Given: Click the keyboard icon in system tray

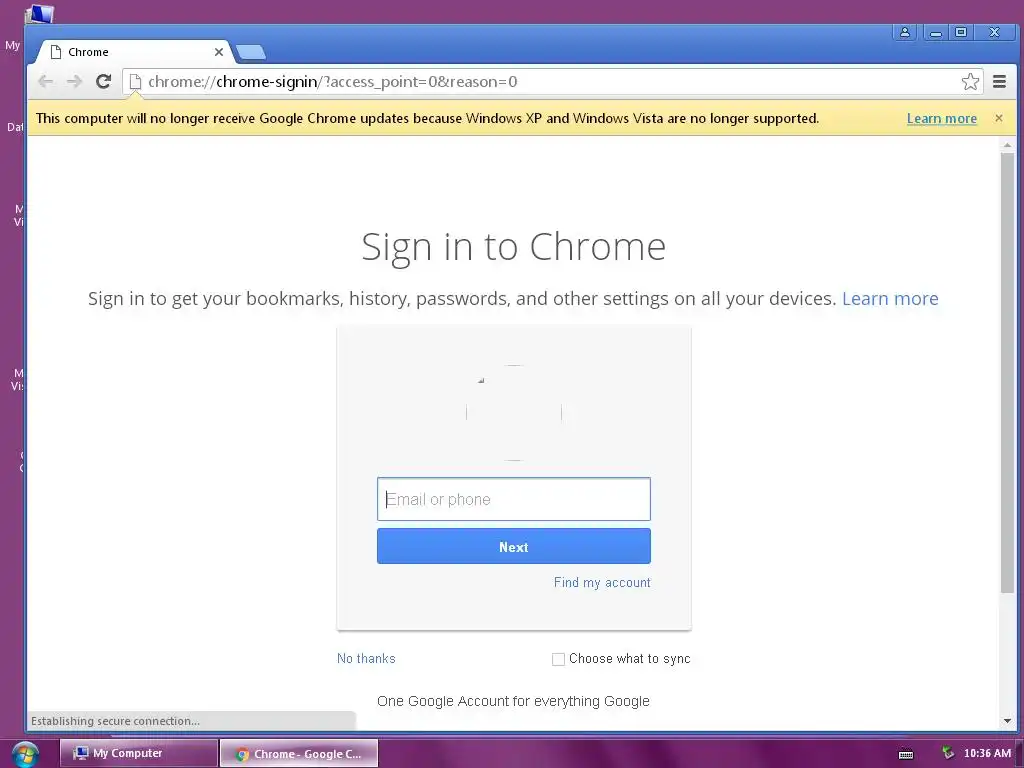Looking at the screenshot, I should point(906,754).
